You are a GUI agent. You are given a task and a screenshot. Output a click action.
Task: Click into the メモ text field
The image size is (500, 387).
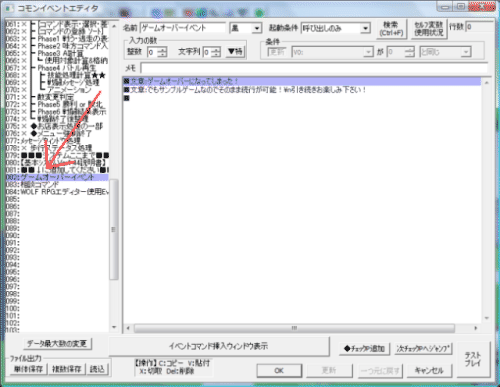coord(314,68)
